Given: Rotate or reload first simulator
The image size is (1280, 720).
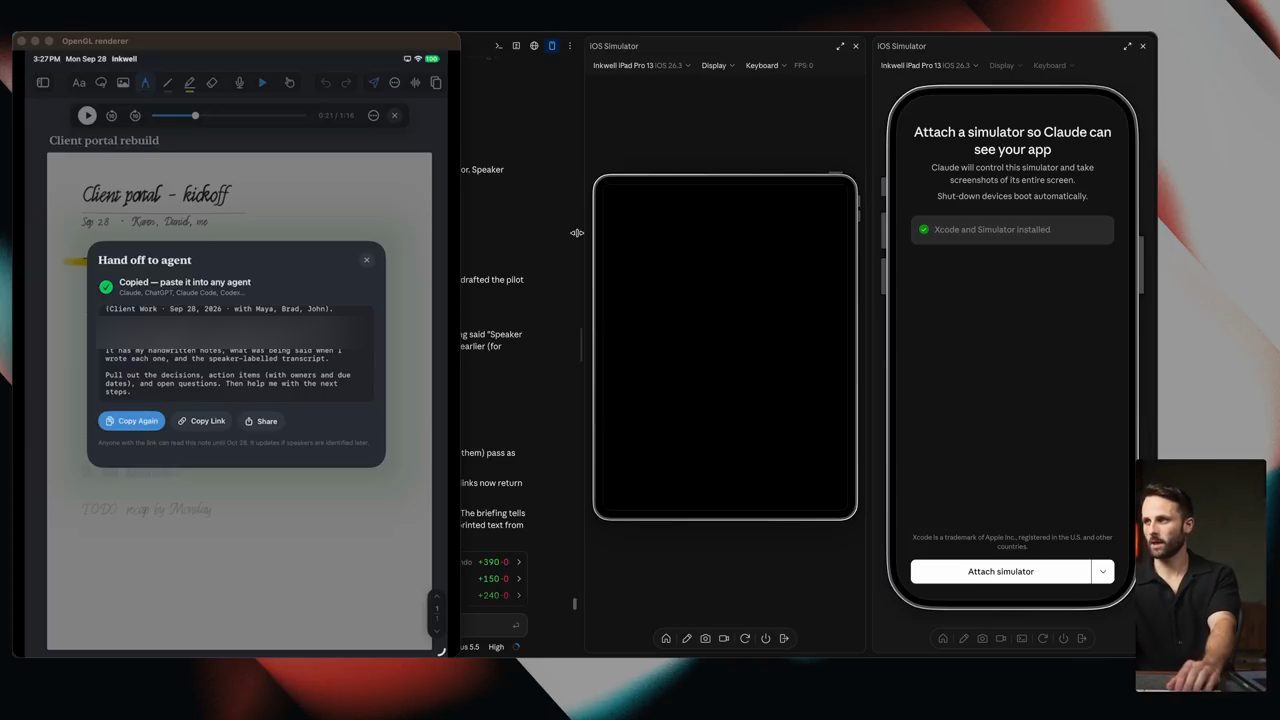Looking at the screenshot, I should coord(745,638).
